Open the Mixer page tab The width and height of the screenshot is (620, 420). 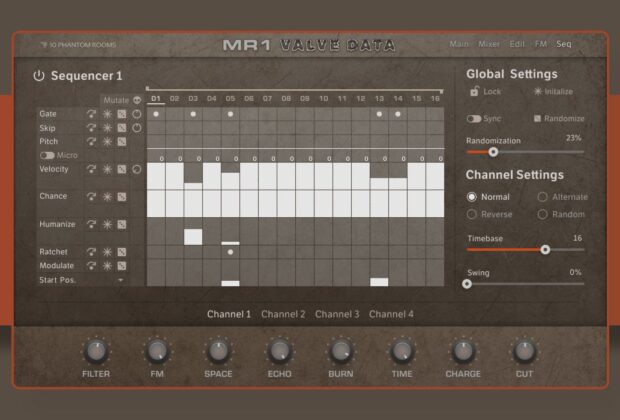click(x=489, y=44)
